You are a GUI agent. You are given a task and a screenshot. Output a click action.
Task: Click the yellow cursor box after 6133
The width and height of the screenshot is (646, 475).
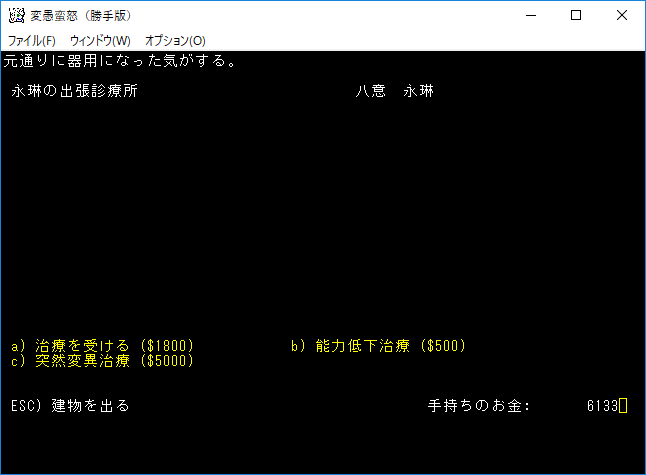tap(623, 406)
